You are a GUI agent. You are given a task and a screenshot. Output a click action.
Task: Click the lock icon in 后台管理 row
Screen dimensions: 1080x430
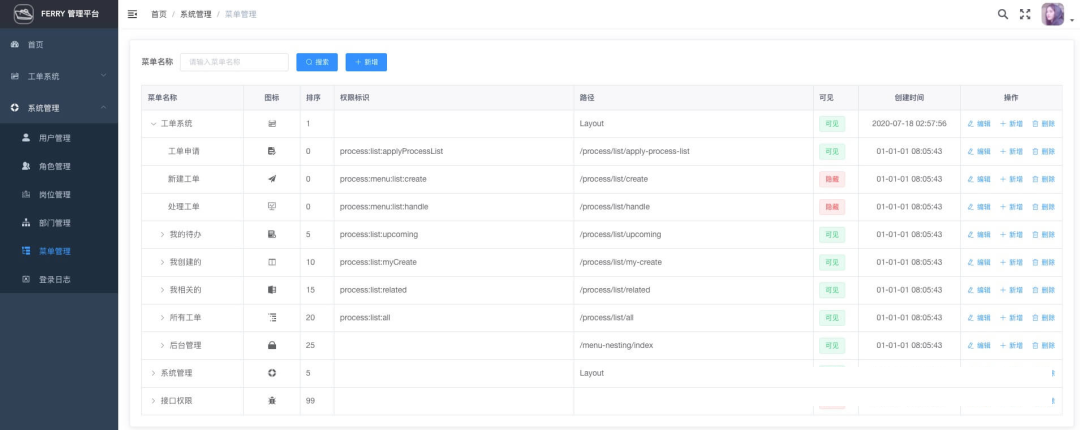[271, 345]
